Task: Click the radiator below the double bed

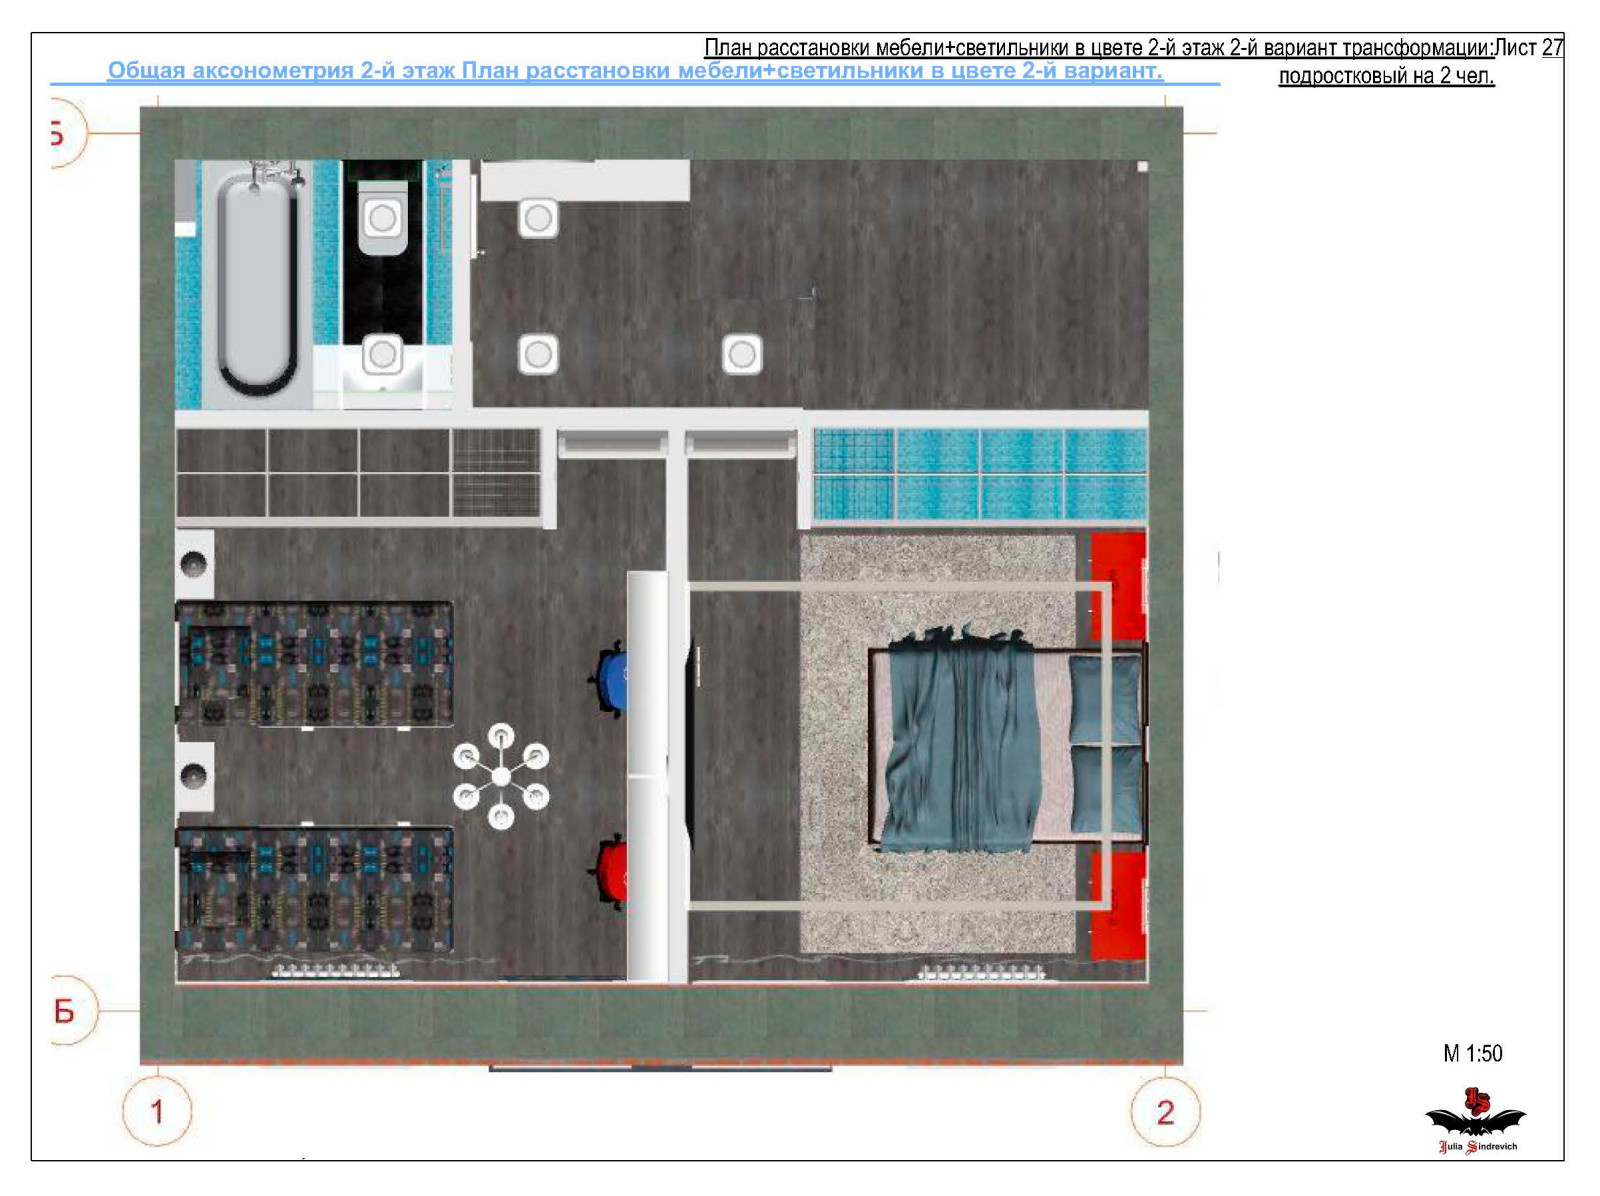Action: point(981,972)
